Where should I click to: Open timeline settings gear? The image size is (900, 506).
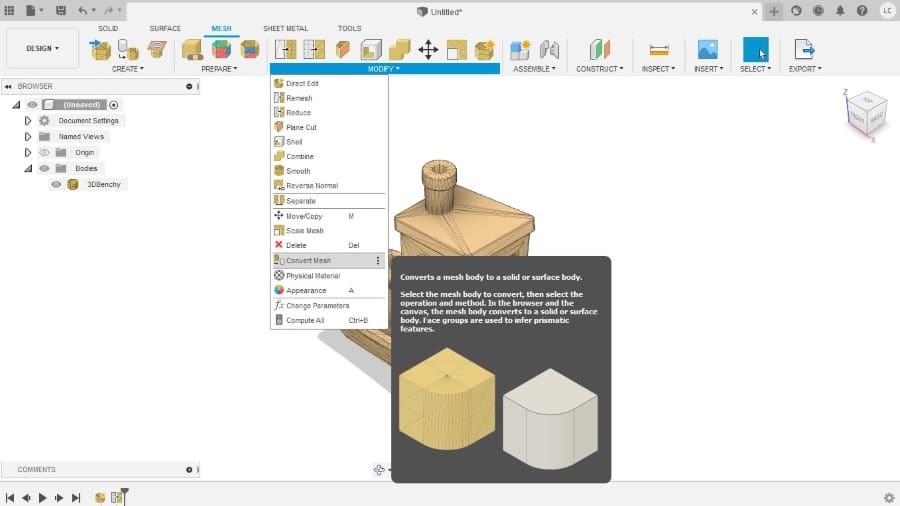click(x=889, y=497)
